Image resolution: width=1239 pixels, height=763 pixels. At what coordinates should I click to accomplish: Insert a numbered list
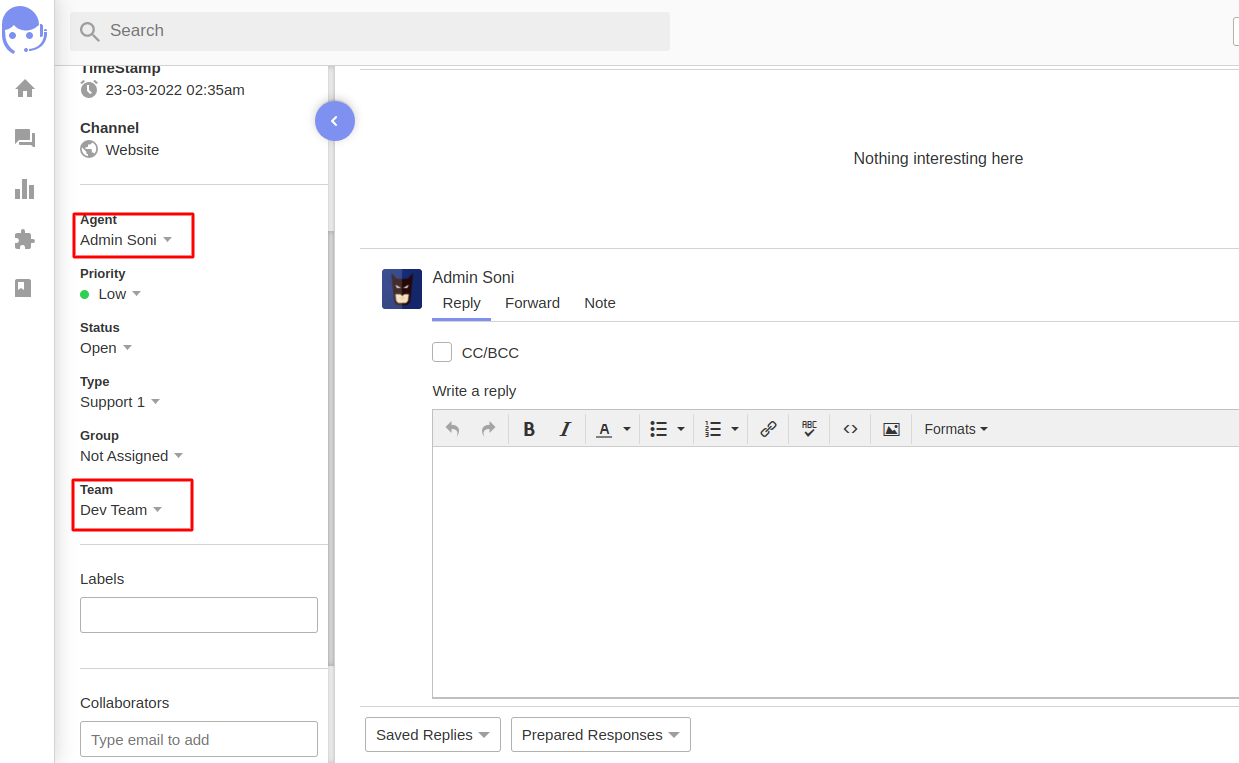(x=713, y=429)
